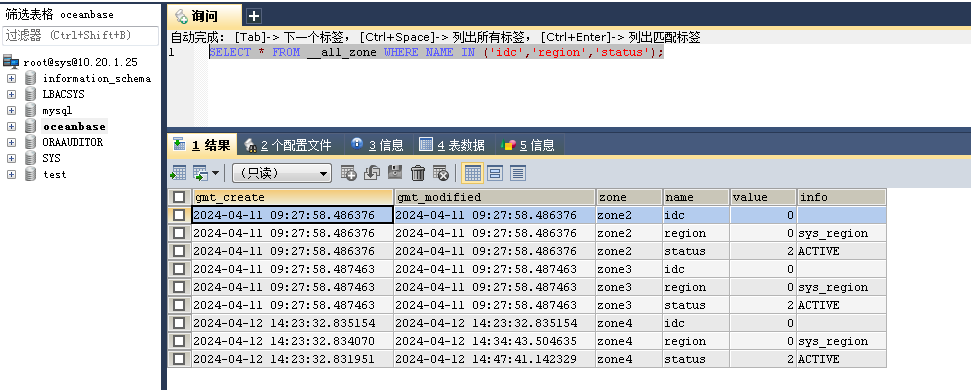Expand the LBACSYS database node

point(11,95)
